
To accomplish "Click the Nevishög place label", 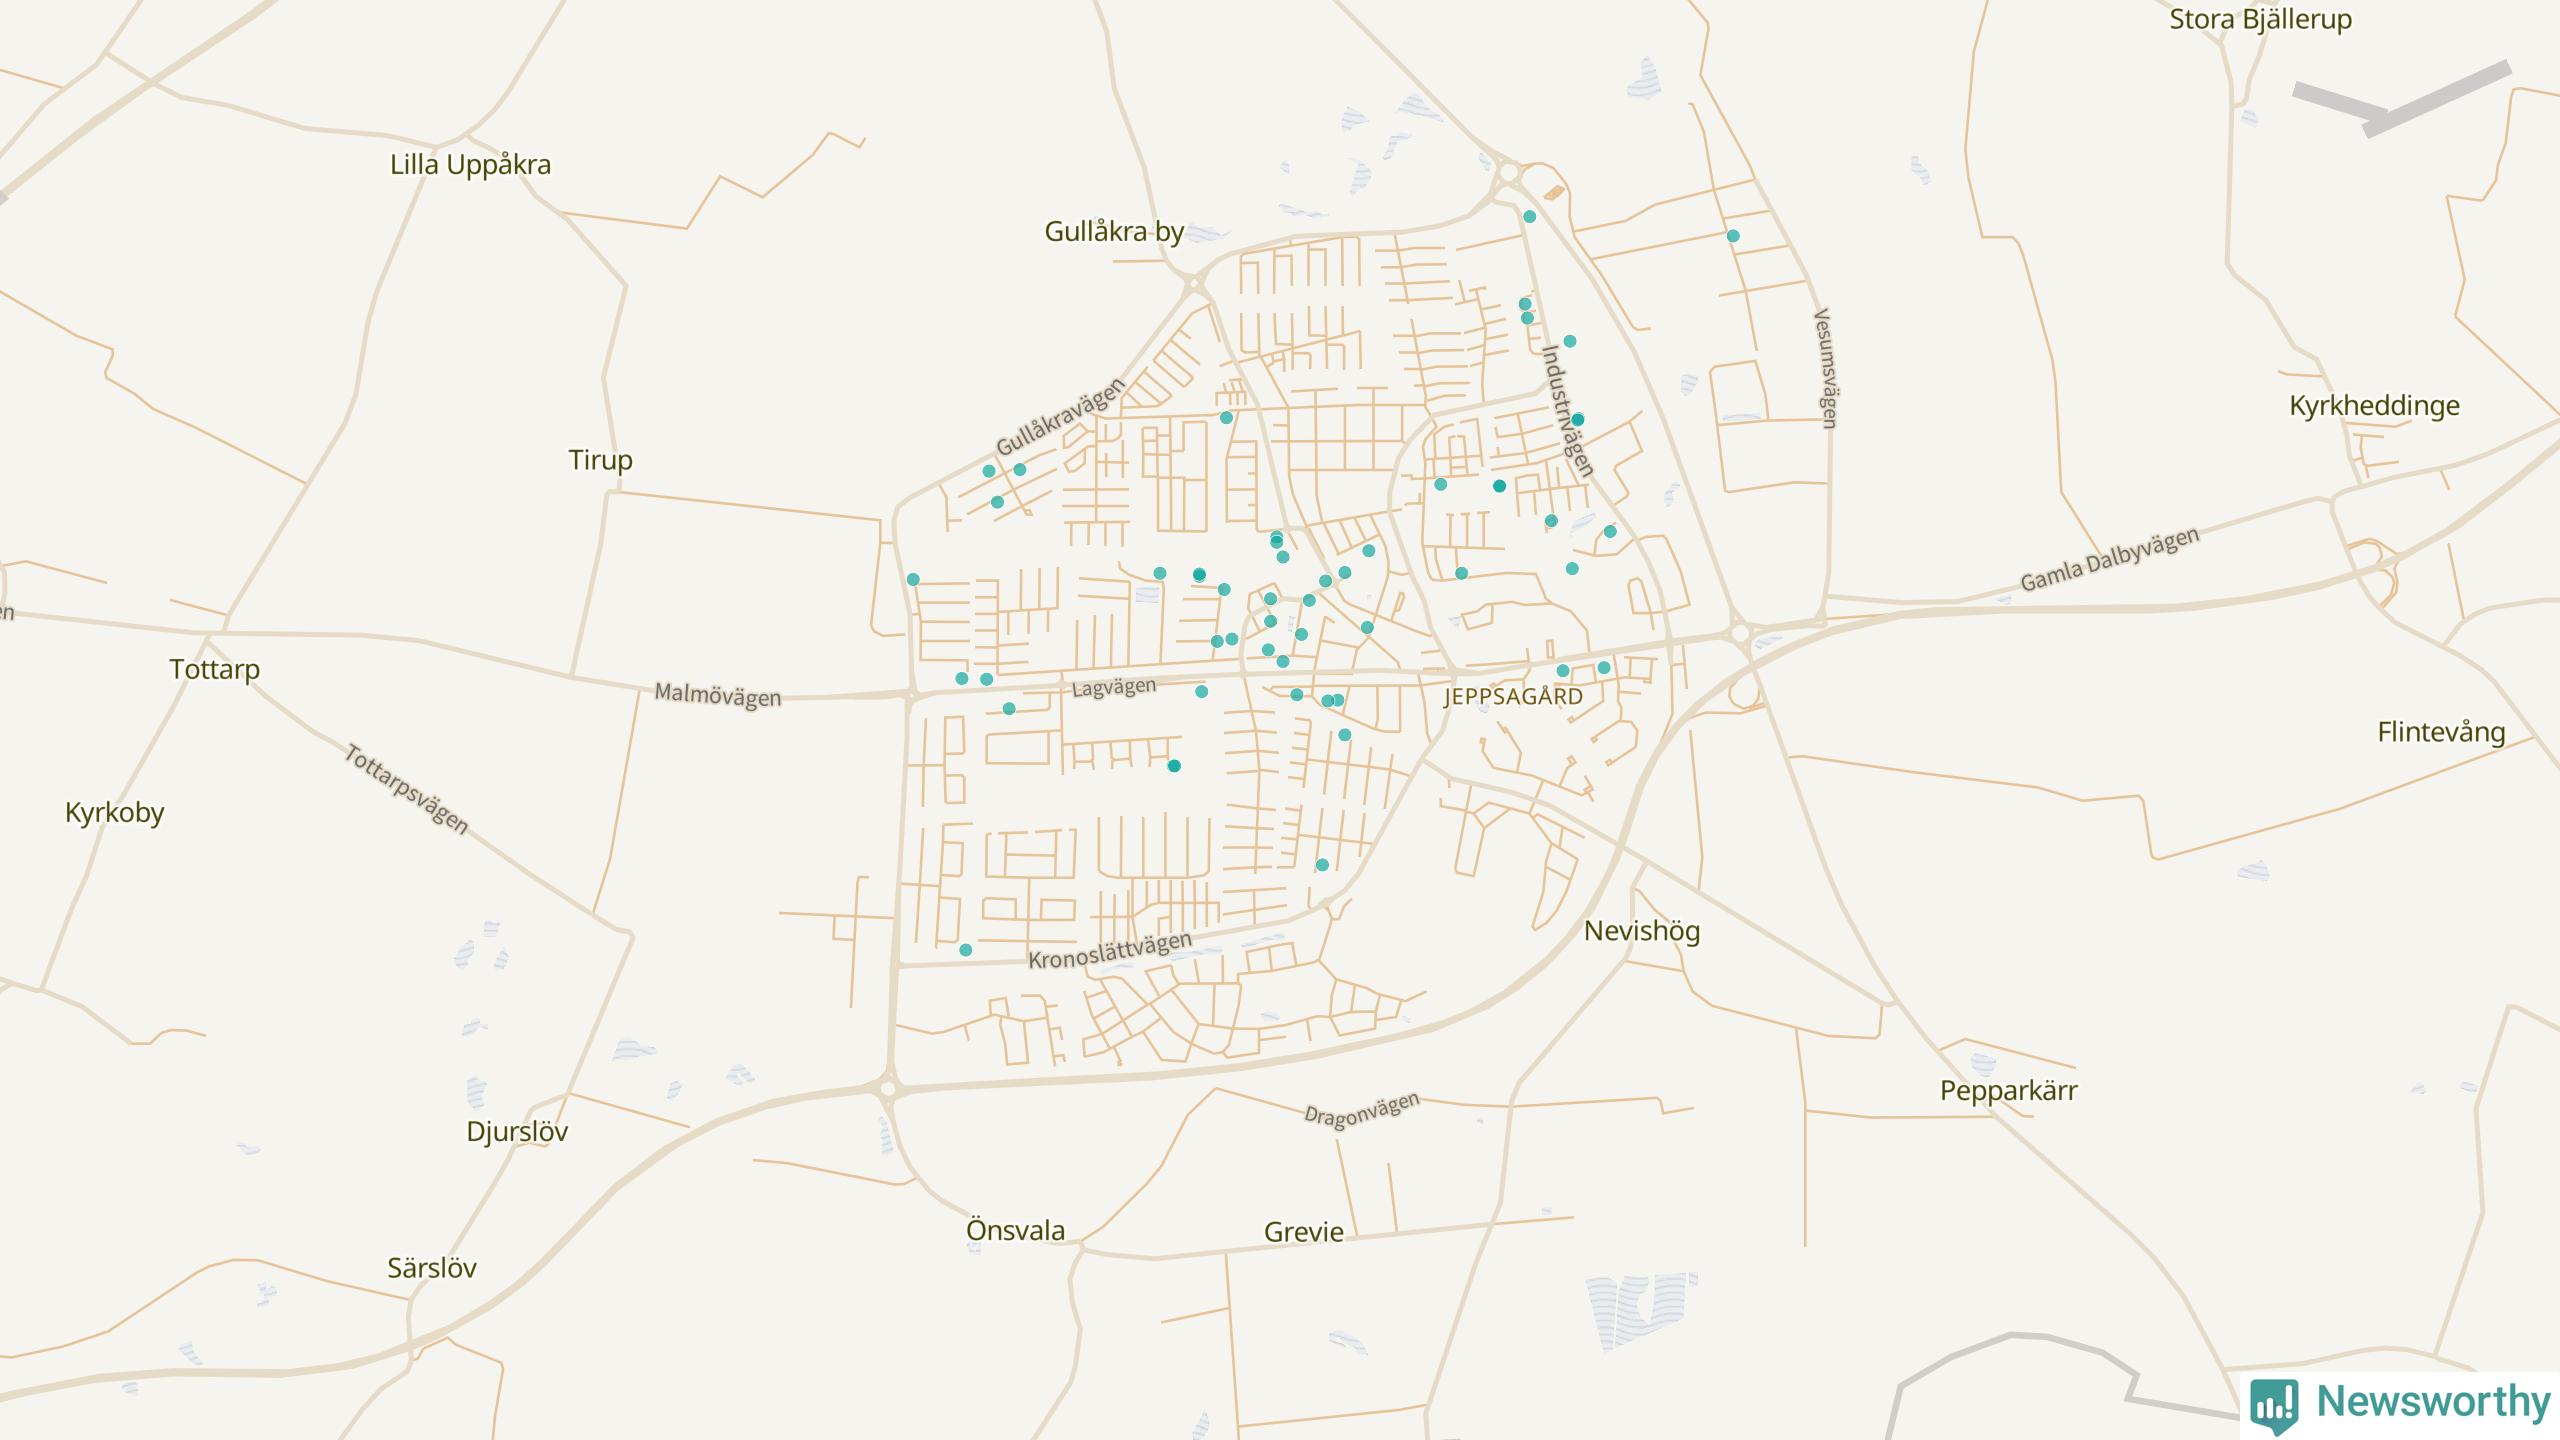I will pyautogui.click(x=1642, y=931).
